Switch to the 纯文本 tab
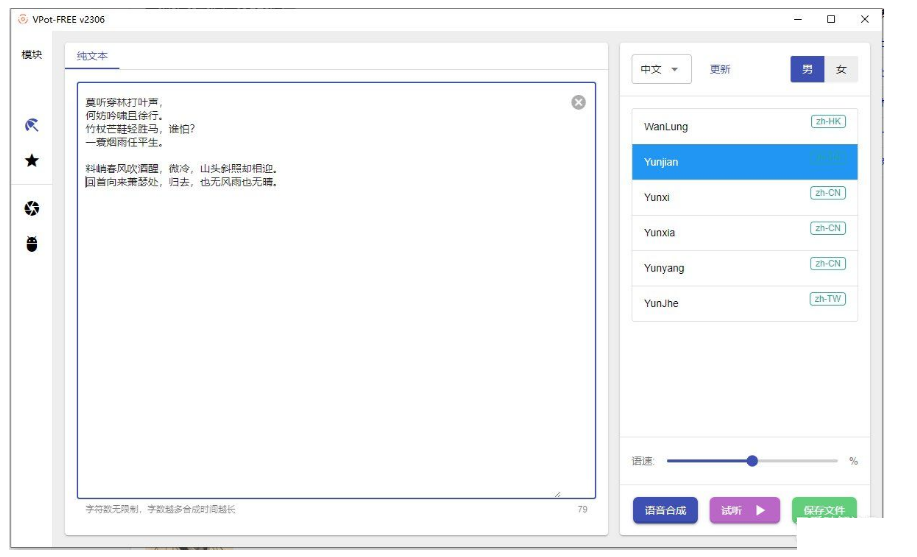This screenshot has height=557, width=917. (92, 56)
